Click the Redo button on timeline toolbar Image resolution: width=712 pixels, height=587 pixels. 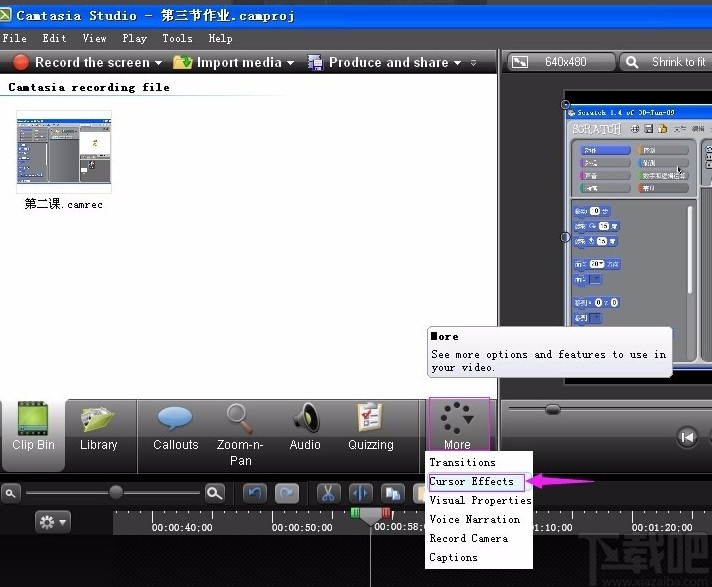pyautogui.click(x=287, y=493)
